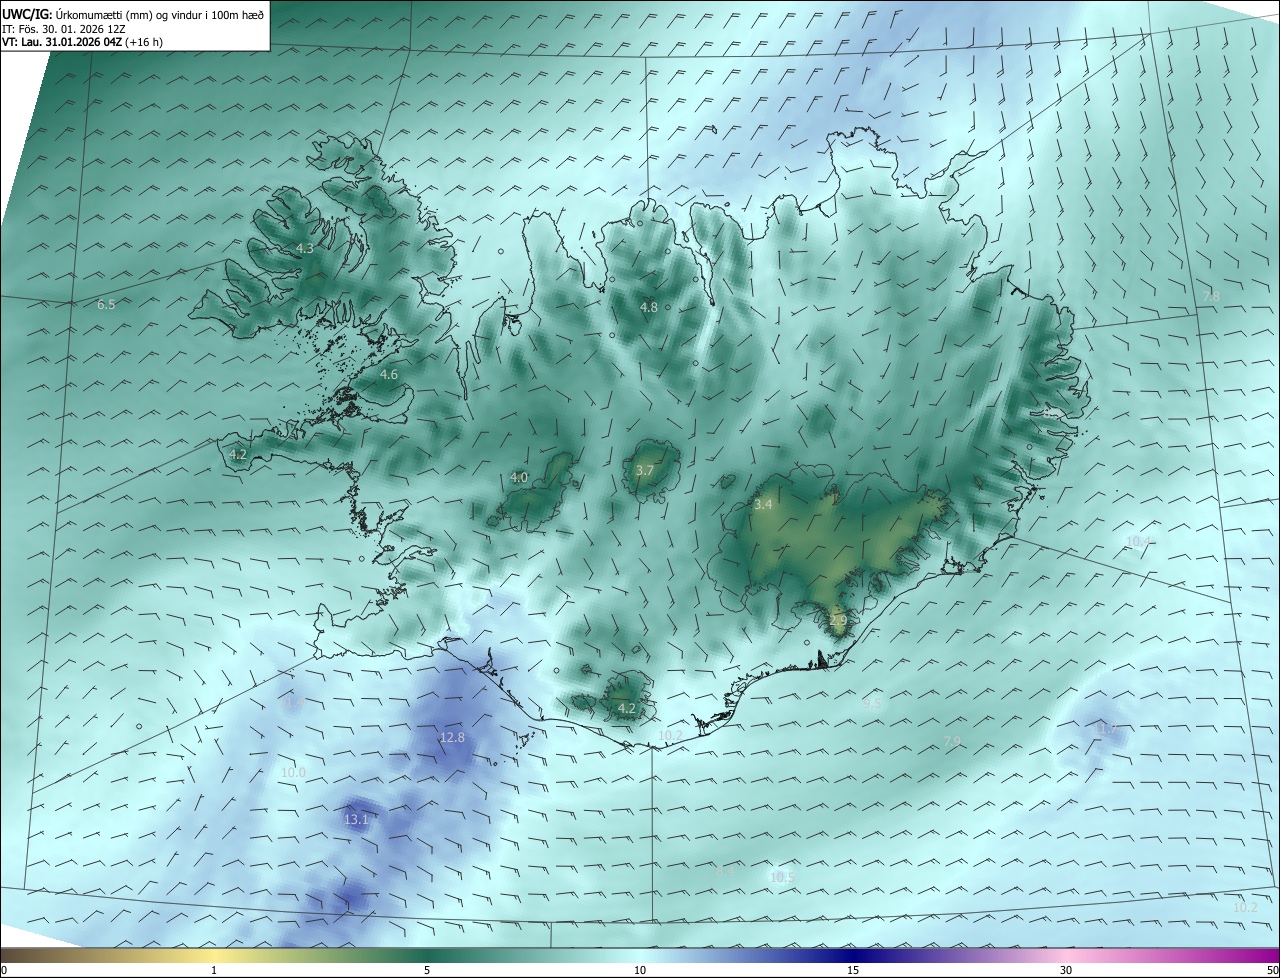Click the 12.8 value label over the sea
Viewport: 1280px width, 978px height.
click(452, 738)
